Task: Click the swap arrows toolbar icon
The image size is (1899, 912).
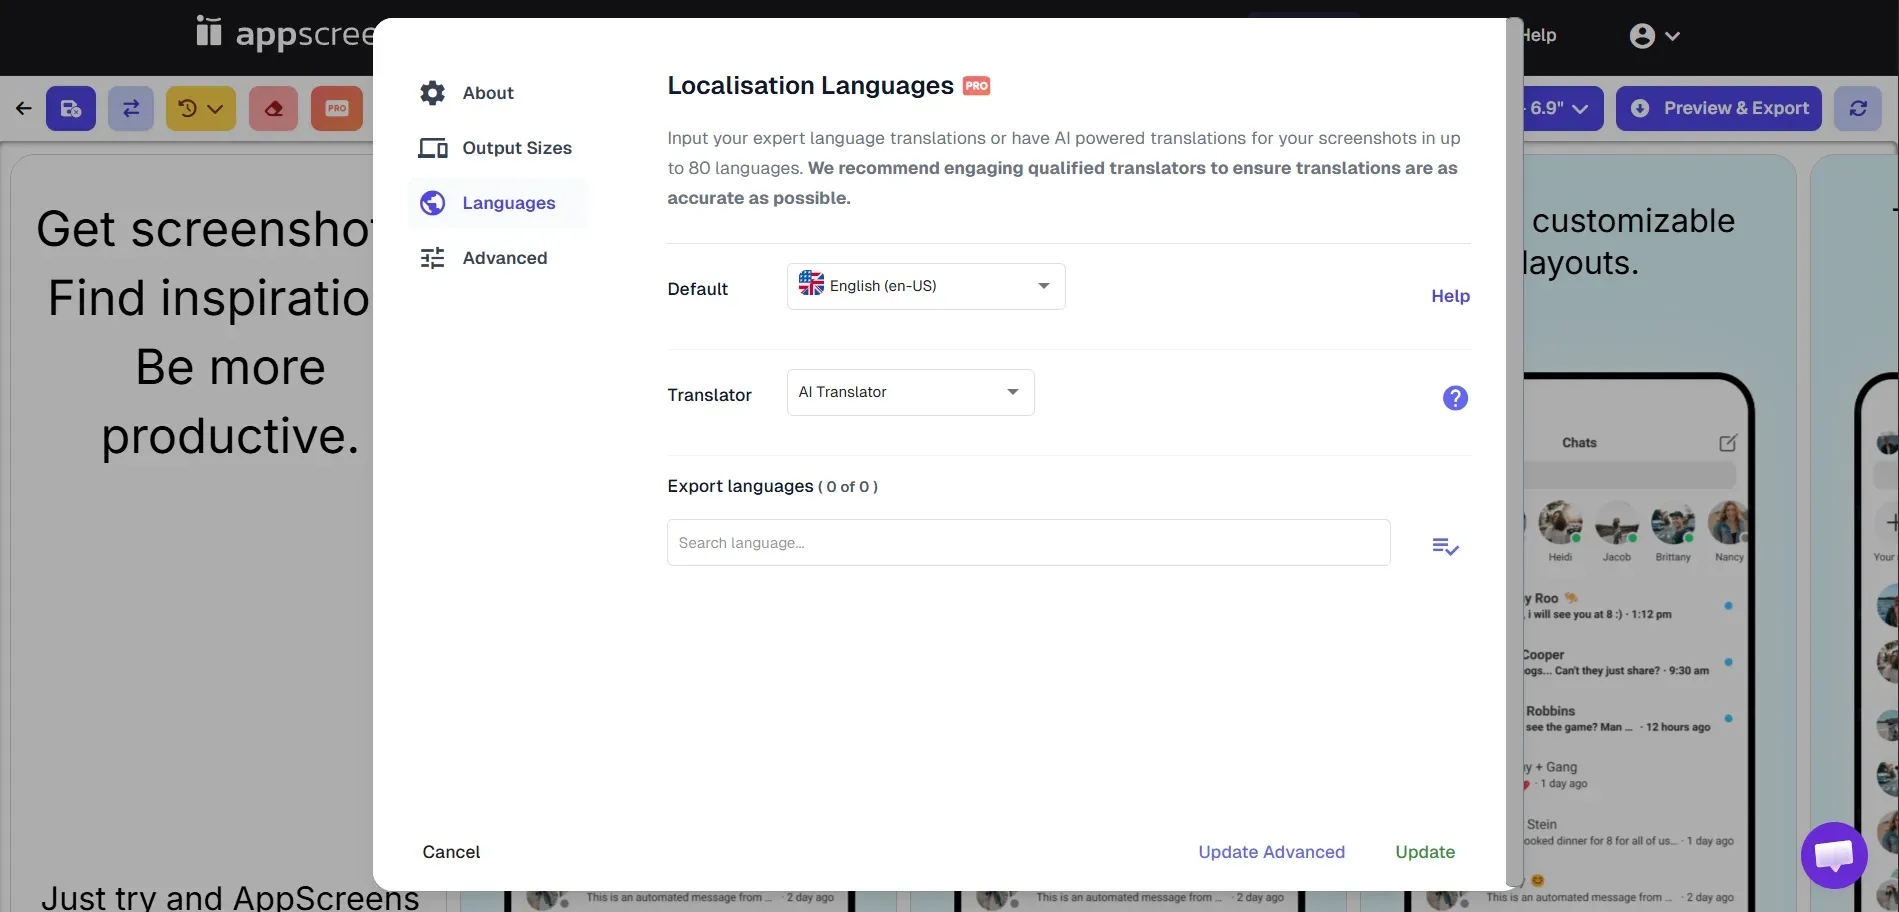Action: tap(130, 108)
